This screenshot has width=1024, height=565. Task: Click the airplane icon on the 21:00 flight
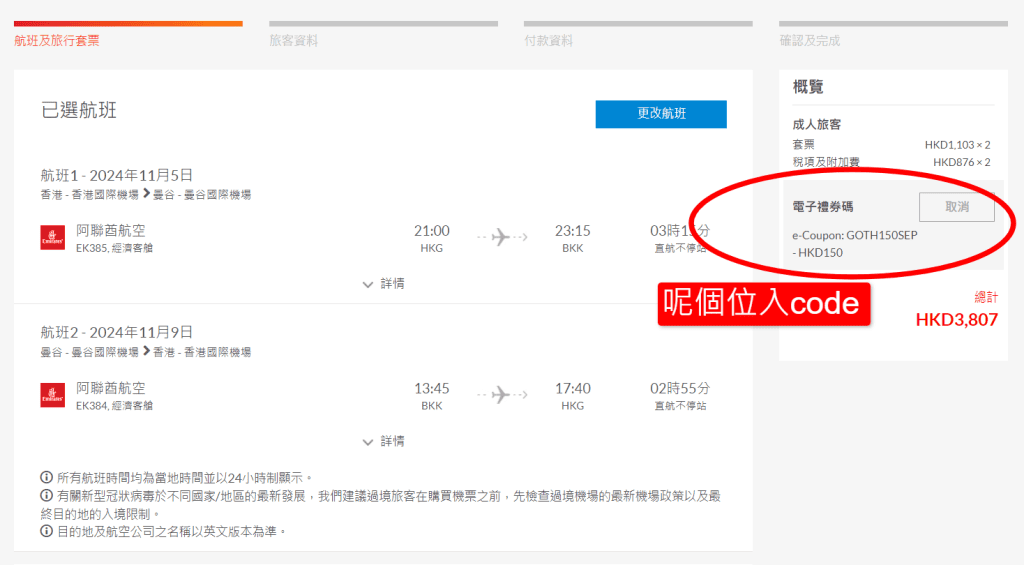(x=500, y=237)
